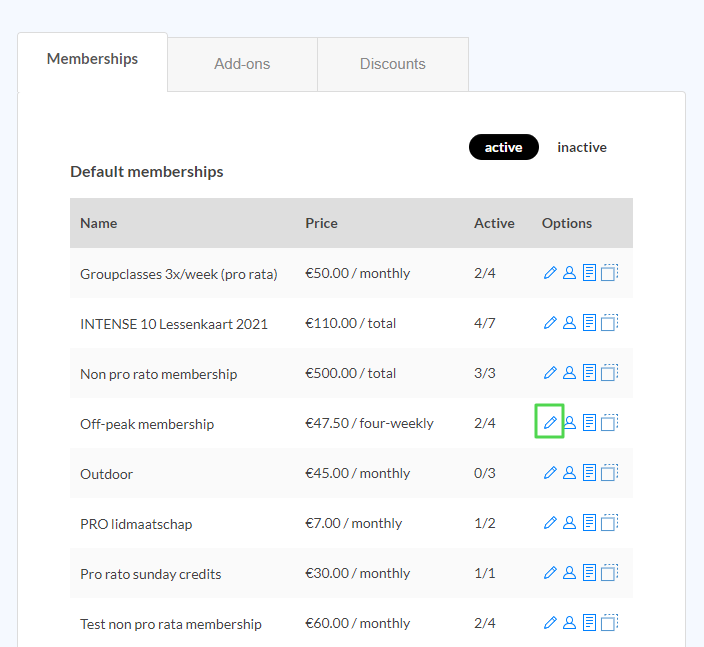This screenshot has width=704, height=647.
Task: Select the Options column header
Action: point(567,223)
